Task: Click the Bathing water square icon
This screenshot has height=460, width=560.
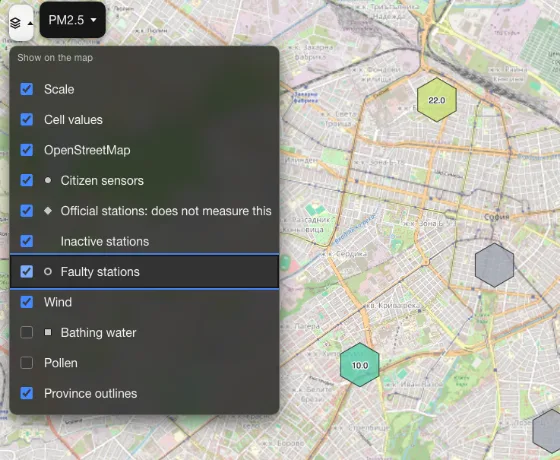Action: click(48, 332)
